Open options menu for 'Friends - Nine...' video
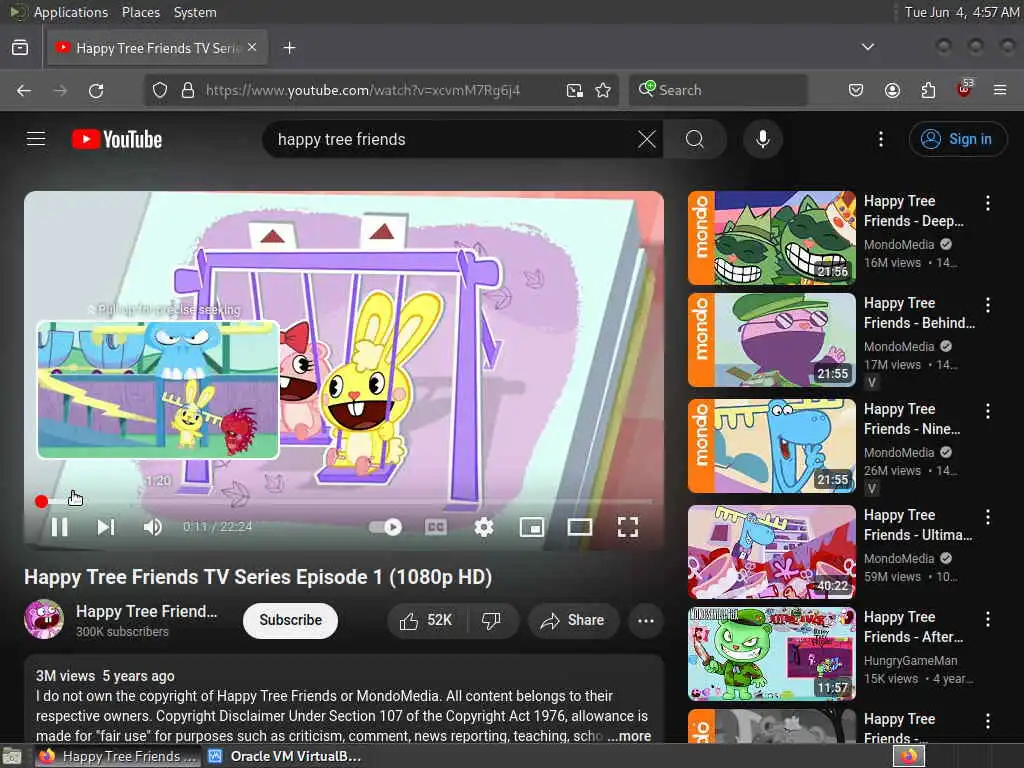Image resolution: width=1024 pixels, height=768 pixels. click(987, 411)
